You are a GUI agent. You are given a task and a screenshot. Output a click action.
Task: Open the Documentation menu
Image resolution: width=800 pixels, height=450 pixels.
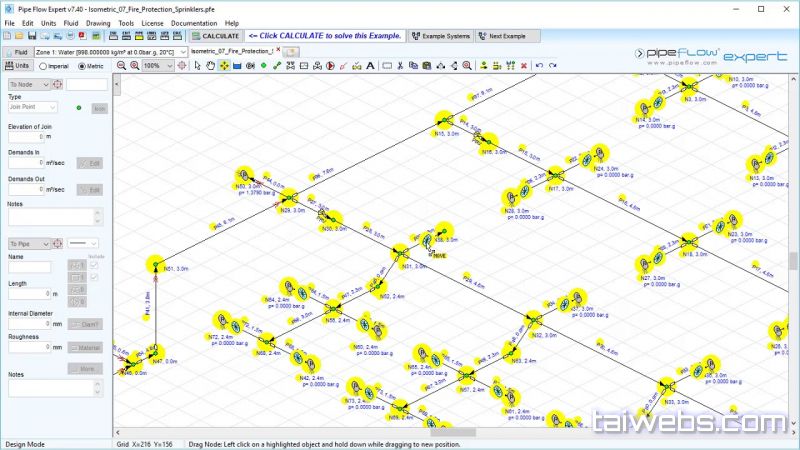(193, 22)
